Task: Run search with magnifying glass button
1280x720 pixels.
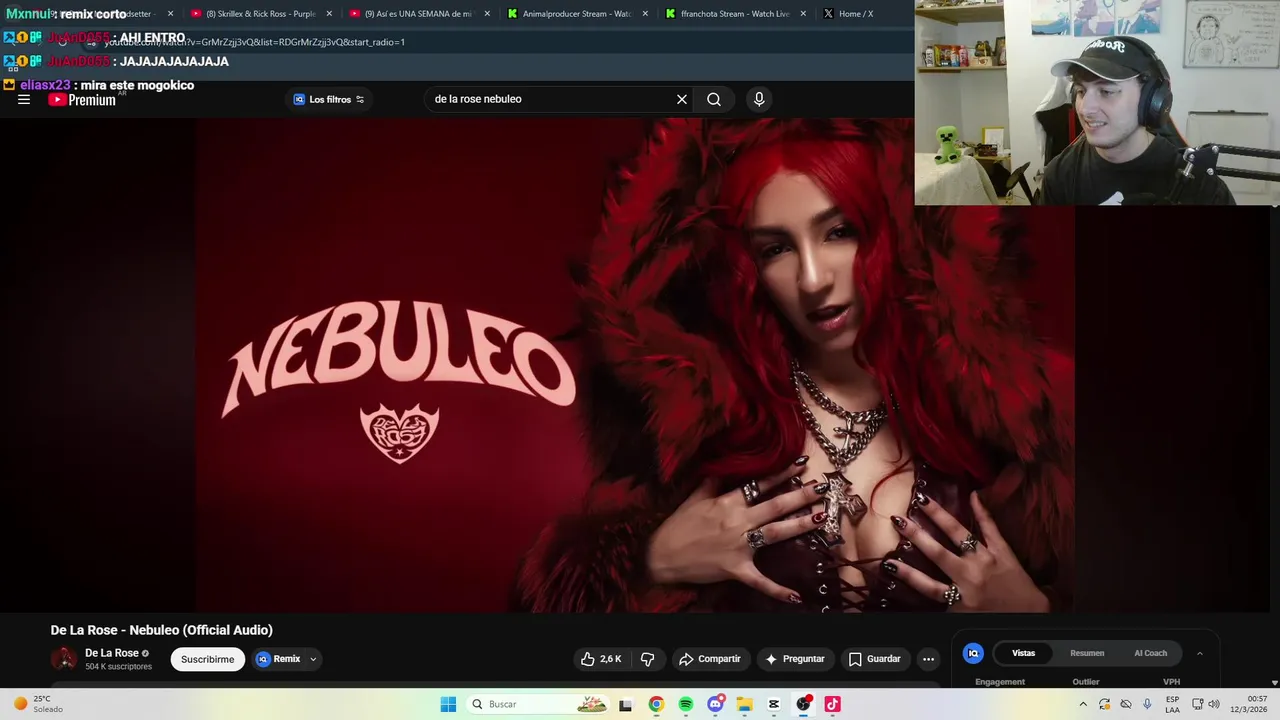Action: coord(714,99)
